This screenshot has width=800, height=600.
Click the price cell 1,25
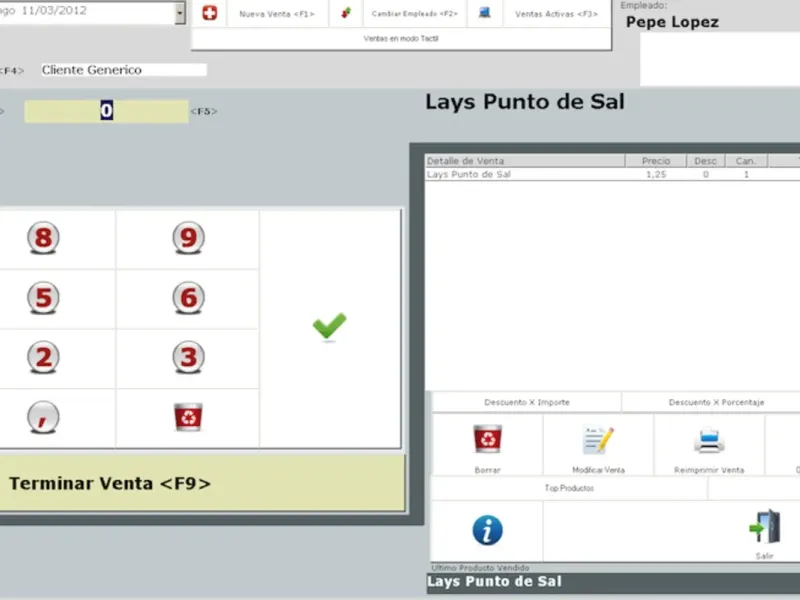[x=656, y=174]
